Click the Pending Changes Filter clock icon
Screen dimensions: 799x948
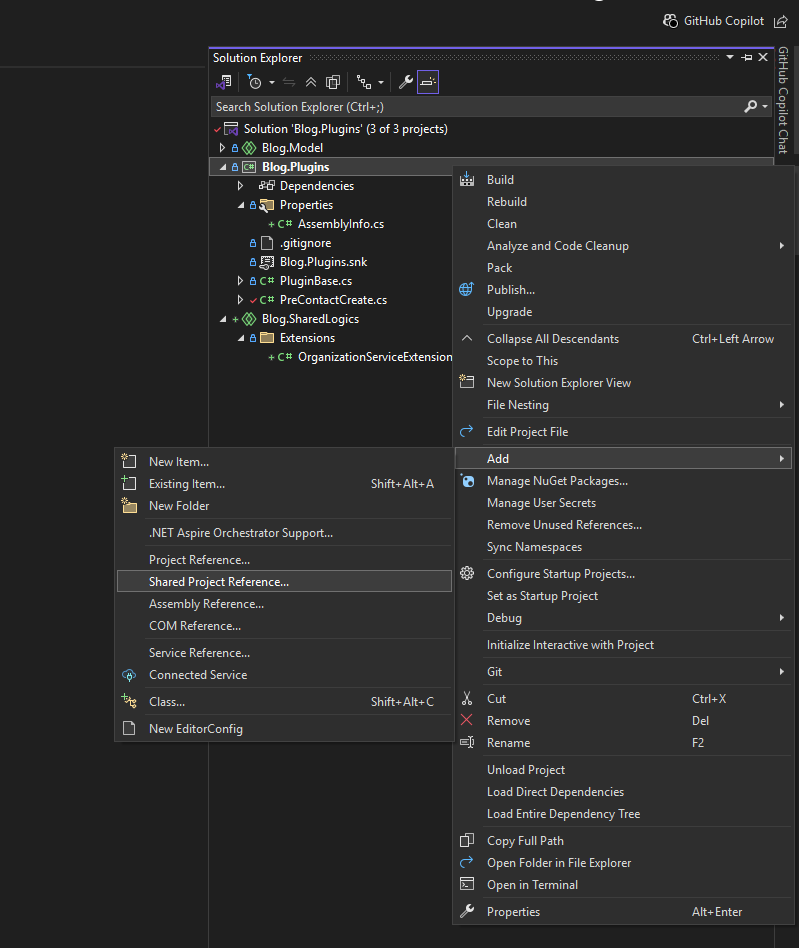point(254,82)
